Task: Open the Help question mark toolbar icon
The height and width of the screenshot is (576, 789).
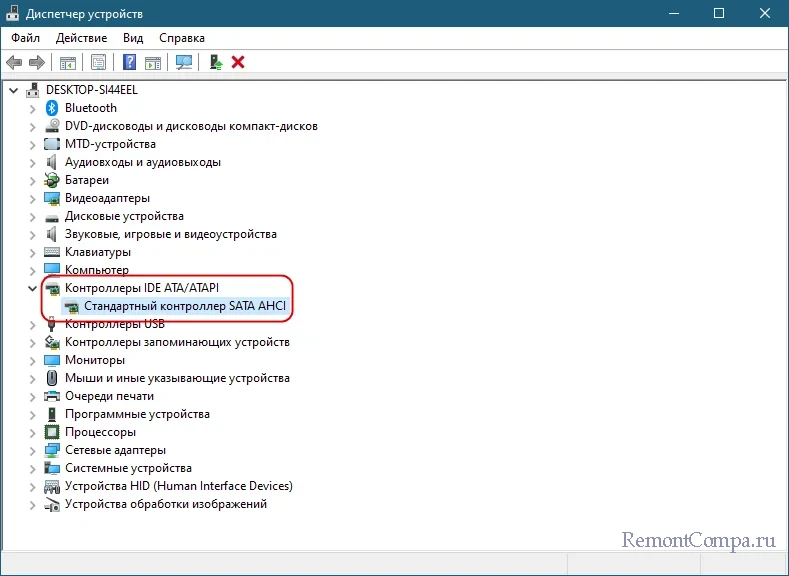Action: coord(130,62)
